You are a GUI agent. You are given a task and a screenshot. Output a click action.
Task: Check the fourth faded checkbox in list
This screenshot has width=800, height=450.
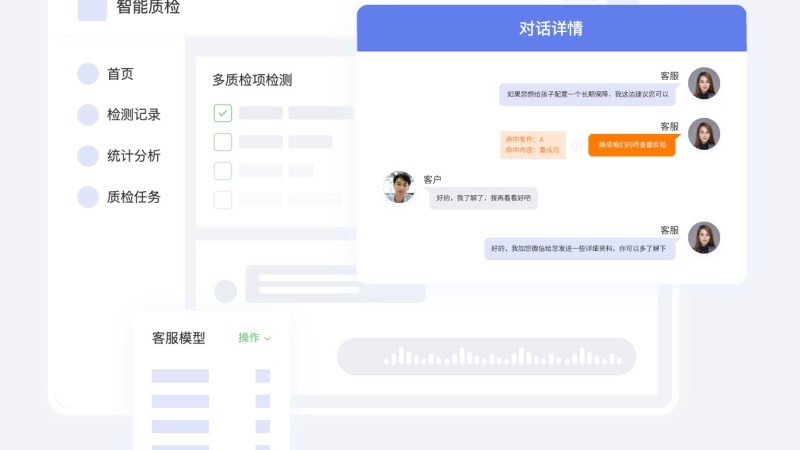(x=223, y=200)
